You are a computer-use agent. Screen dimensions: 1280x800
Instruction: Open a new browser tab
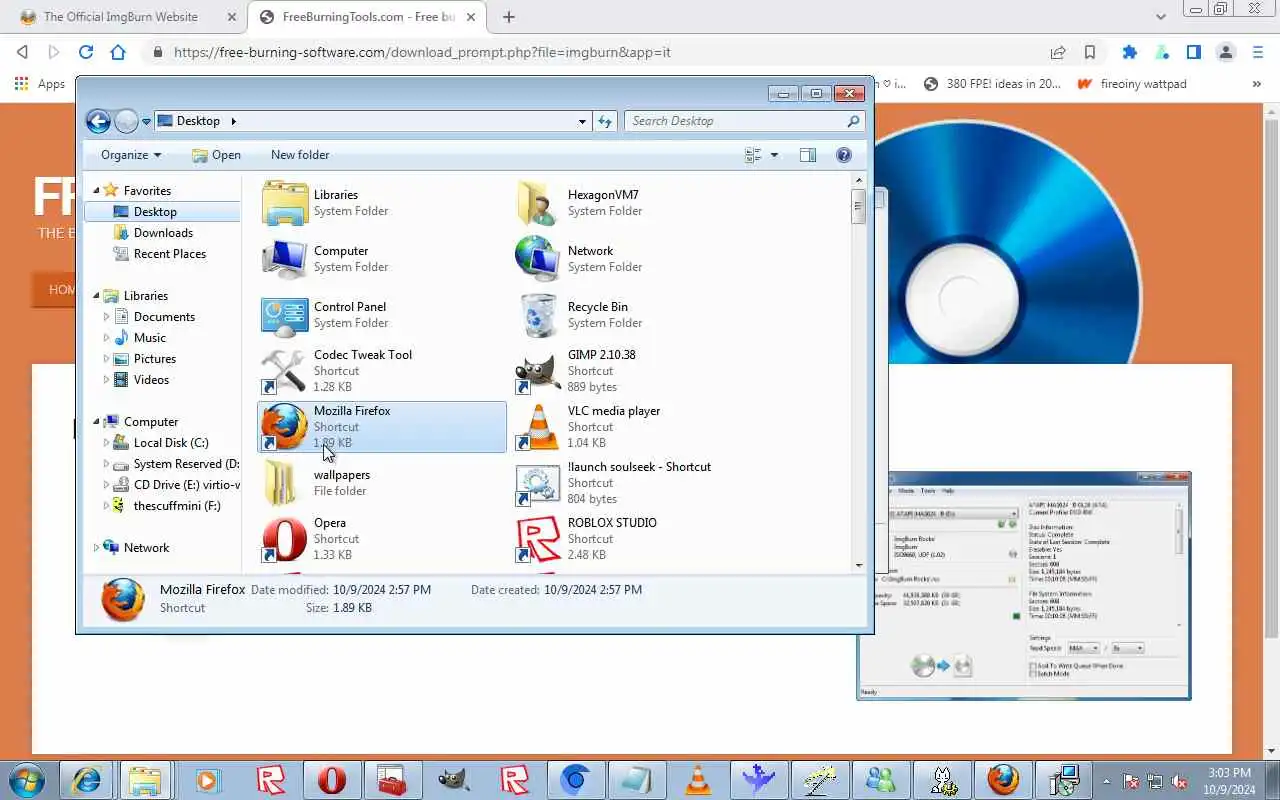(509, 17)
